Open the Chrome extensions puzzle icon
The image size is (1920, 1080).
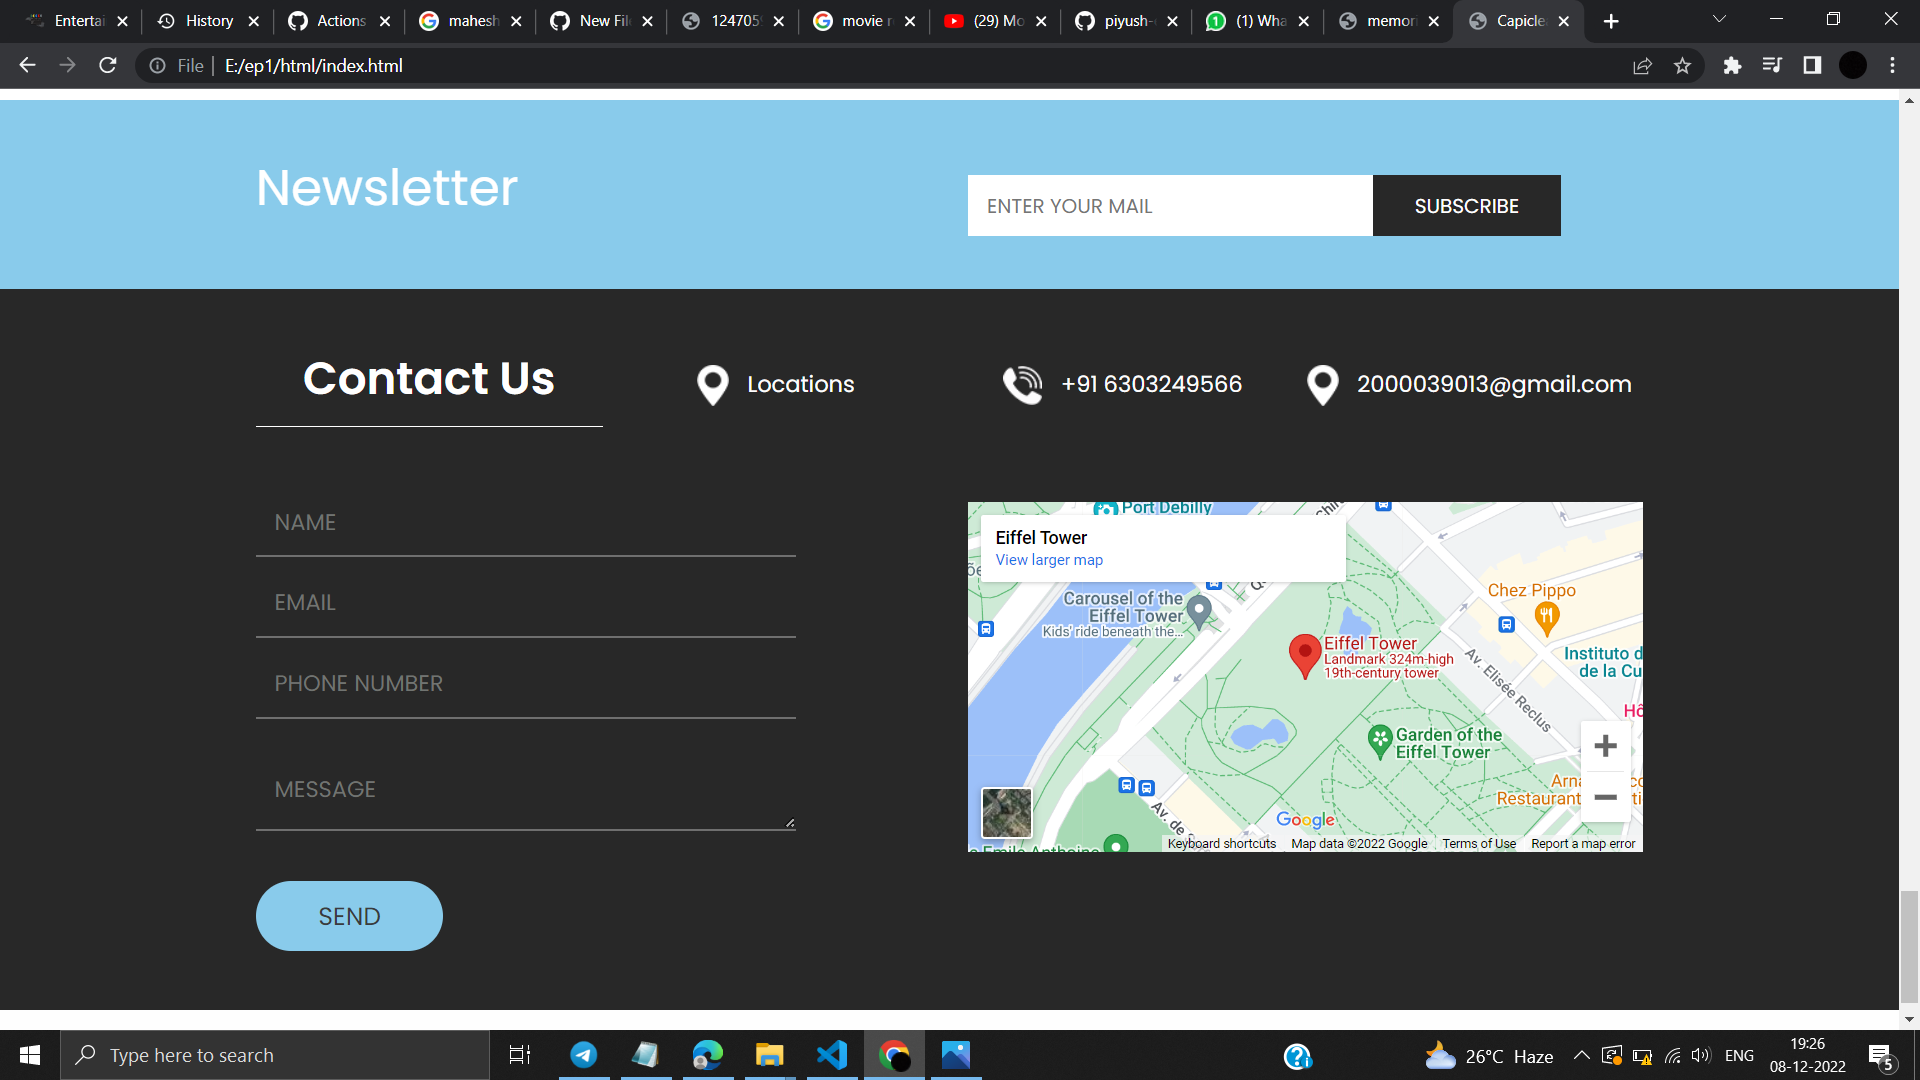(1733, 65)
